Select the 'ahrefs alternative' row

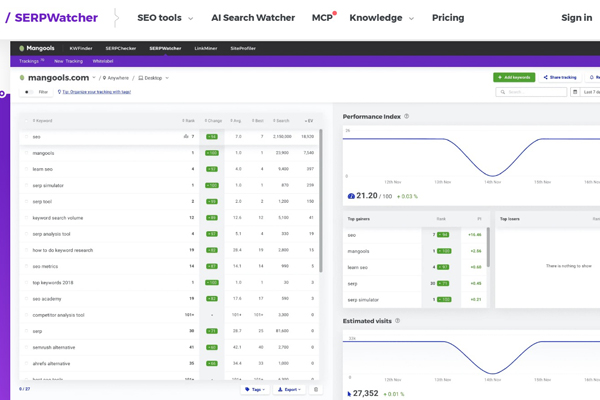coord(169,363)
